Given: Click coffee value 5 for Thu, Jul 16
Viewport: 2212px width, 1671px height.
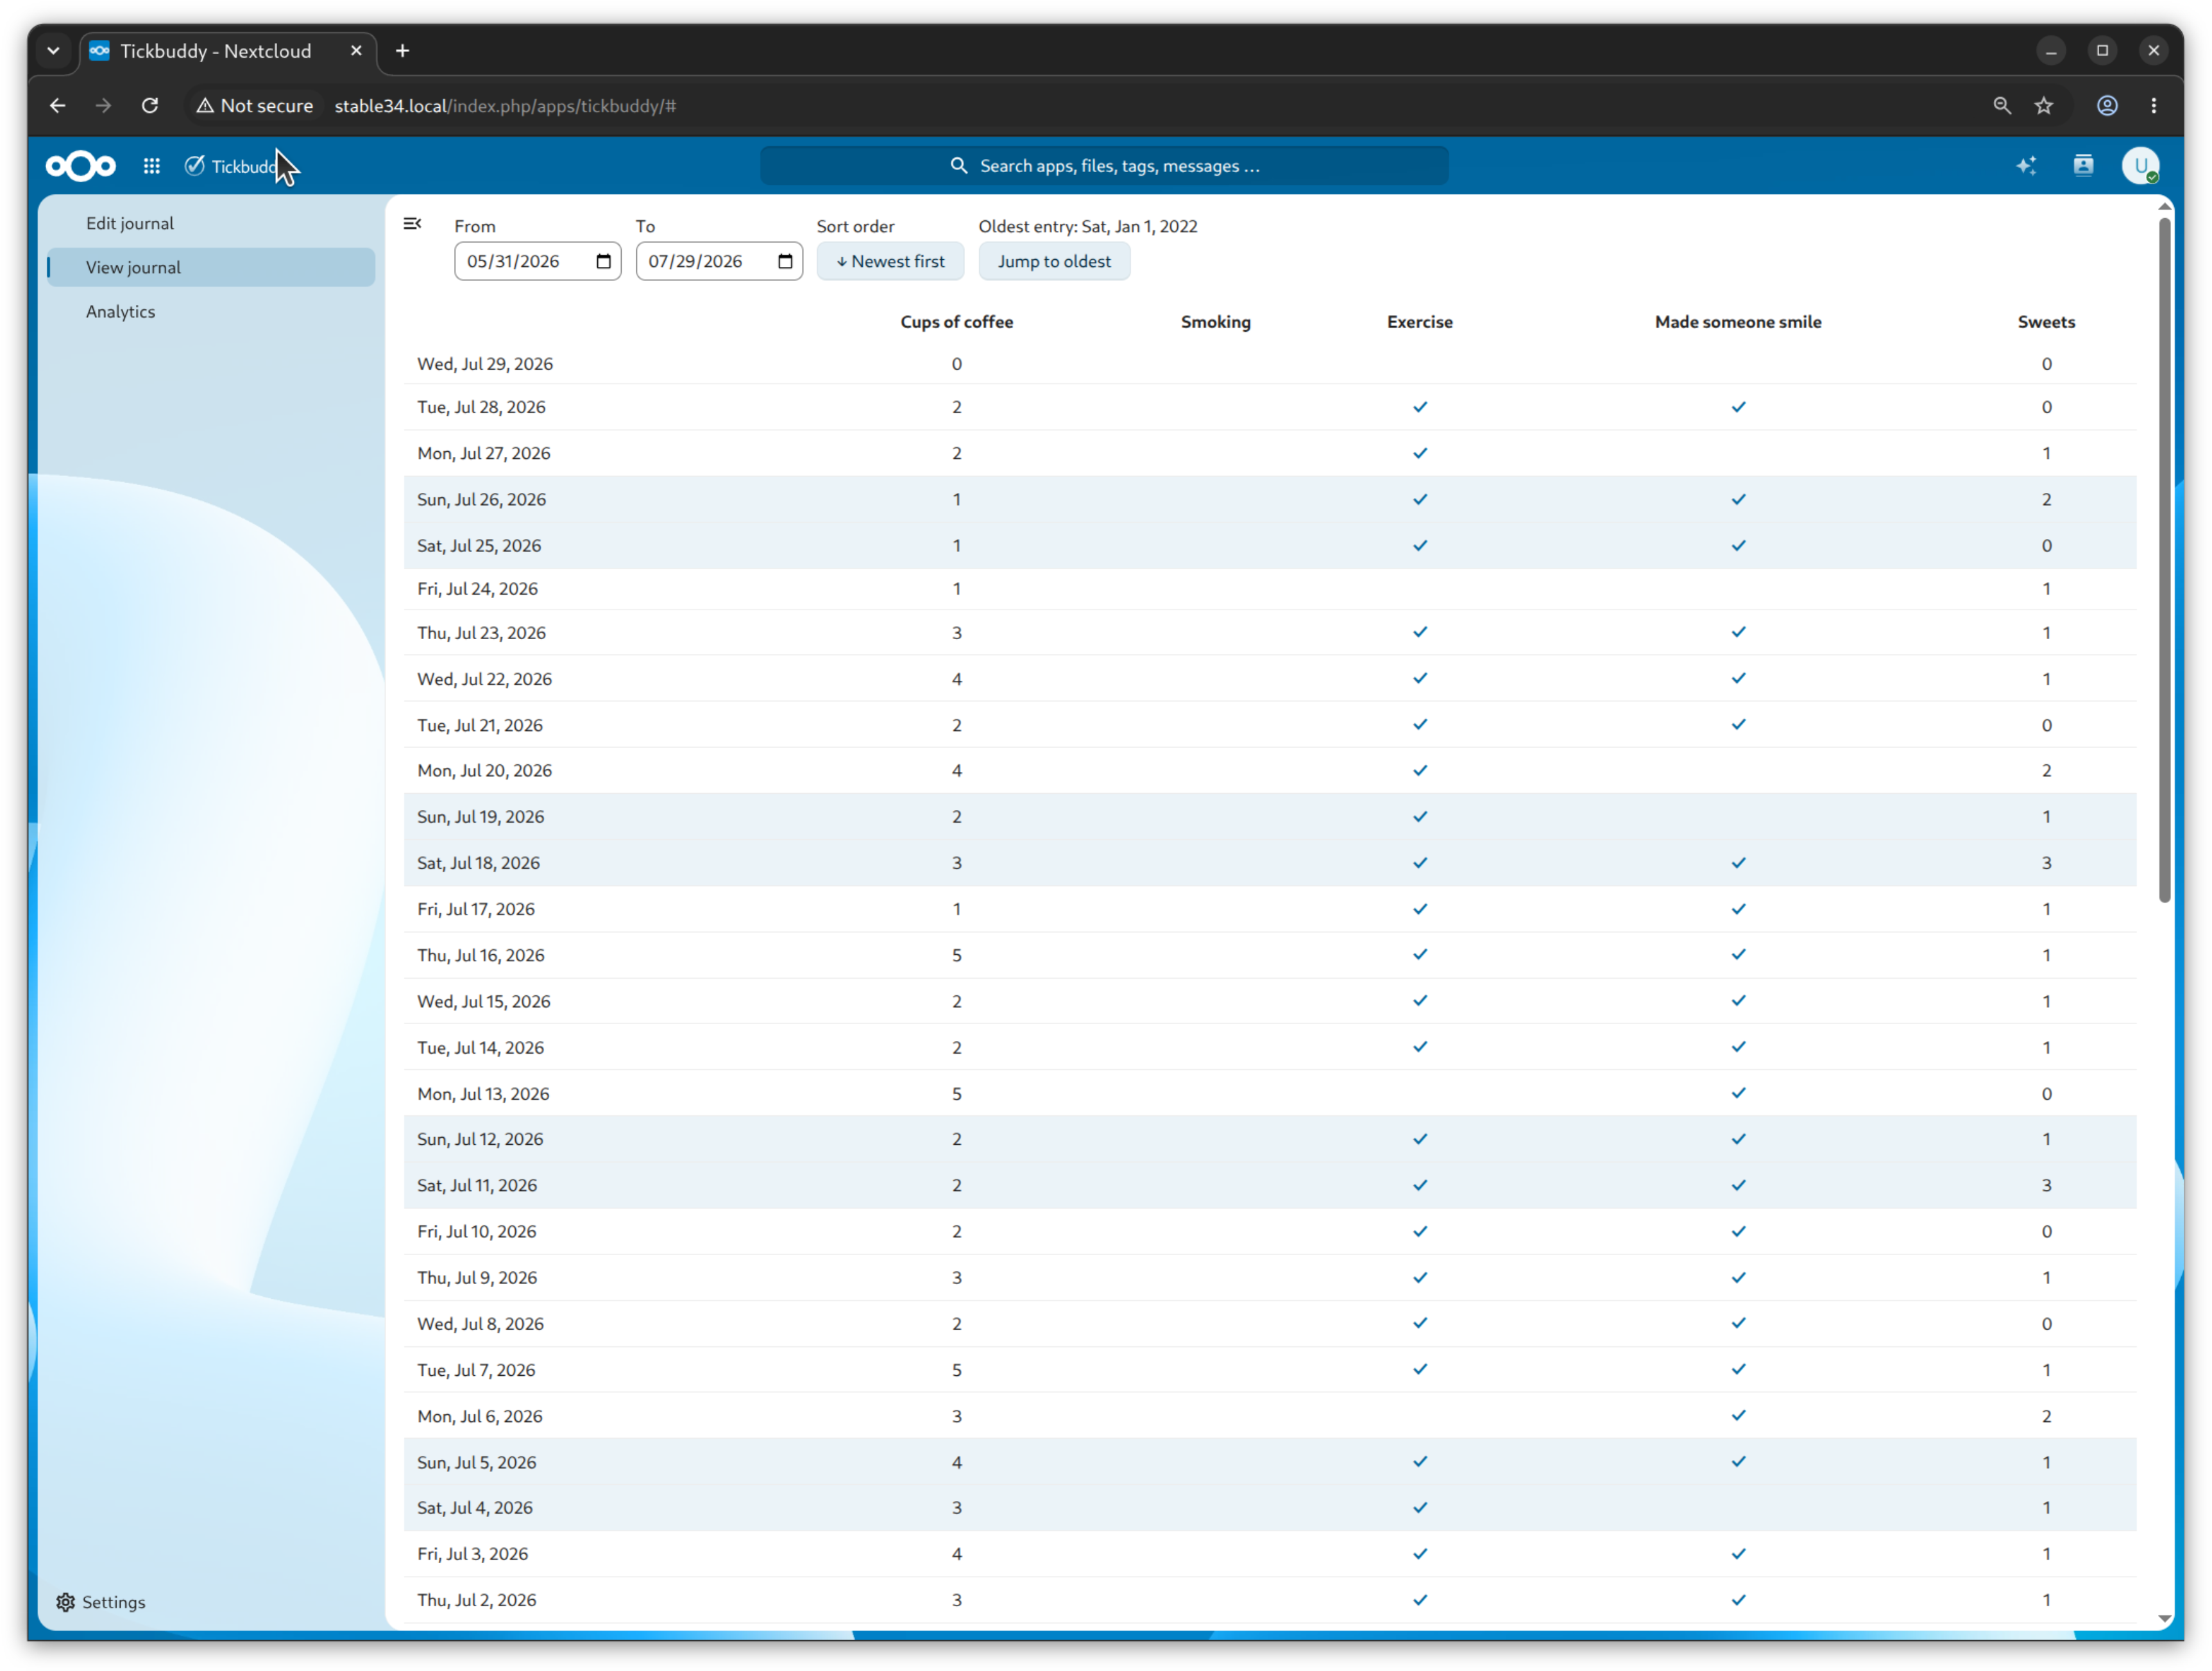Looking at the screenshot, I should [x=957, y=955].
